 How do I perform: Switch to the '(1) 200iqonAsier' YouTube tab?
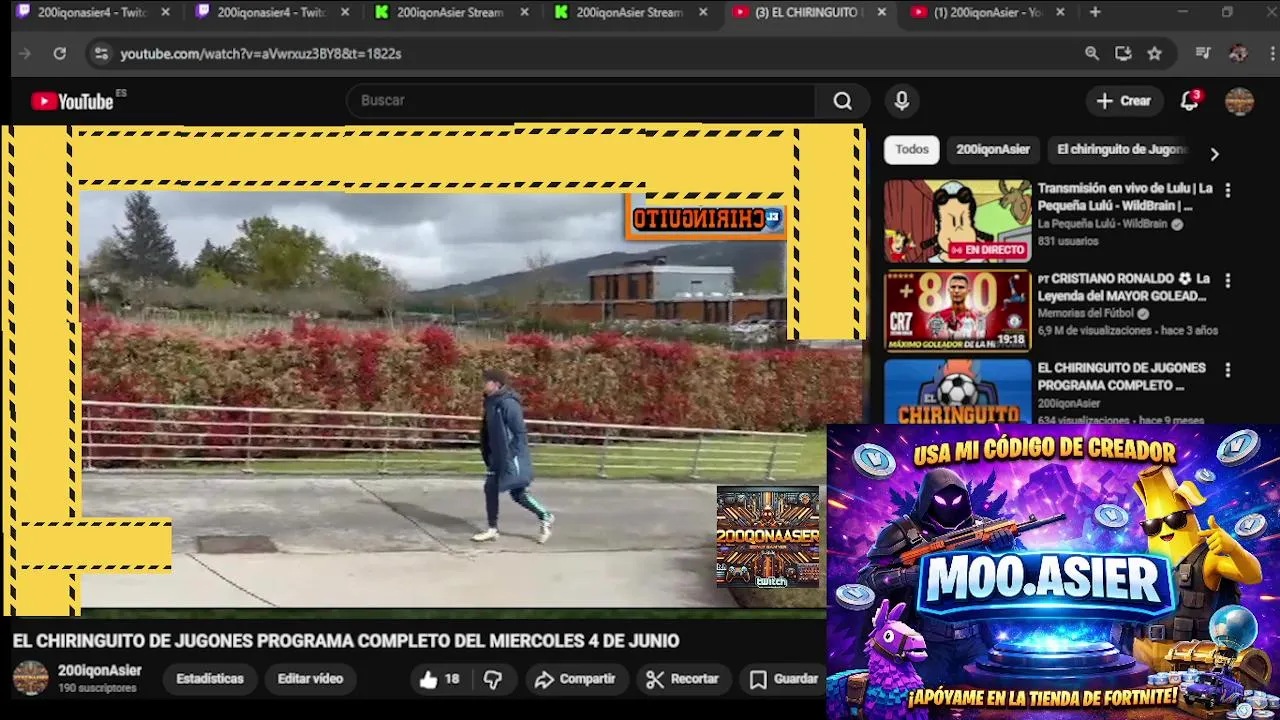[987, 12]
